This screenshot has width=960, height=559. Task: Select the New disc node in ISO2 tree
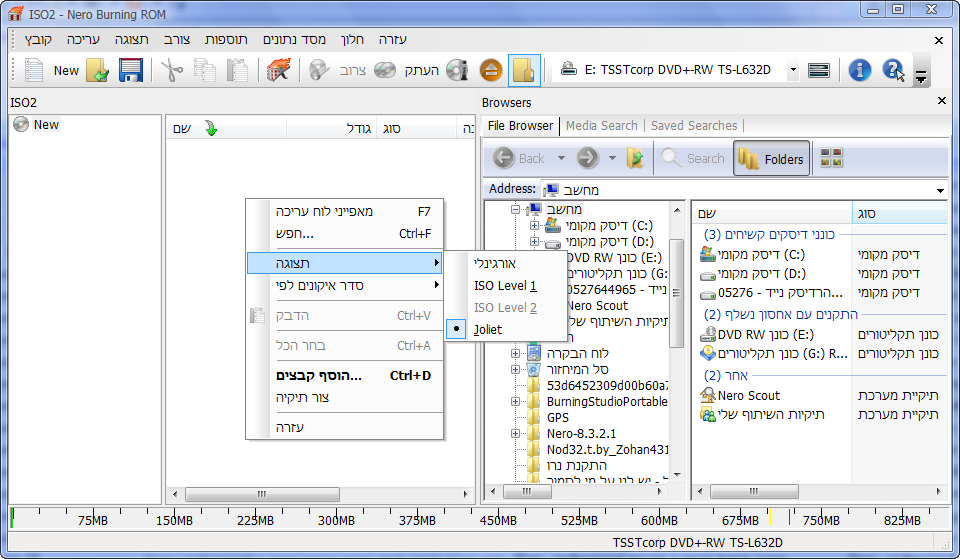[37, 124]
